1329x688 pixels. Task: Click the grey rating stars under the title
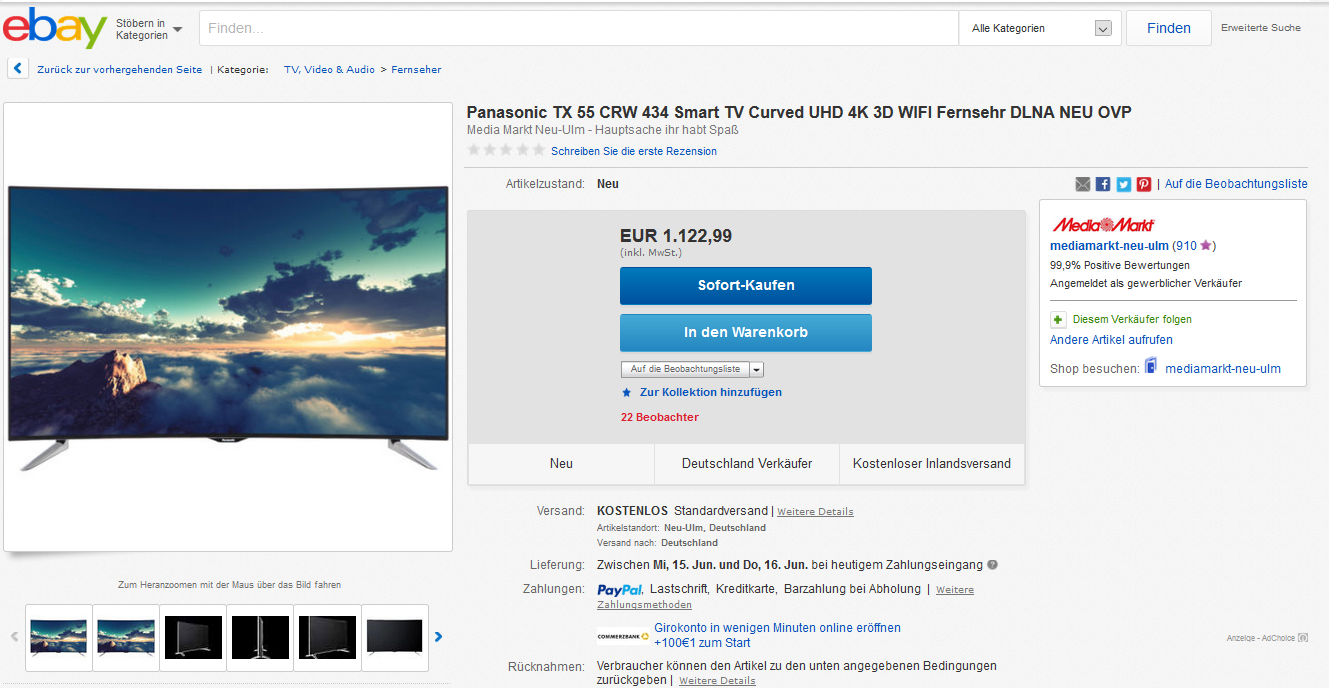(506, 150)
